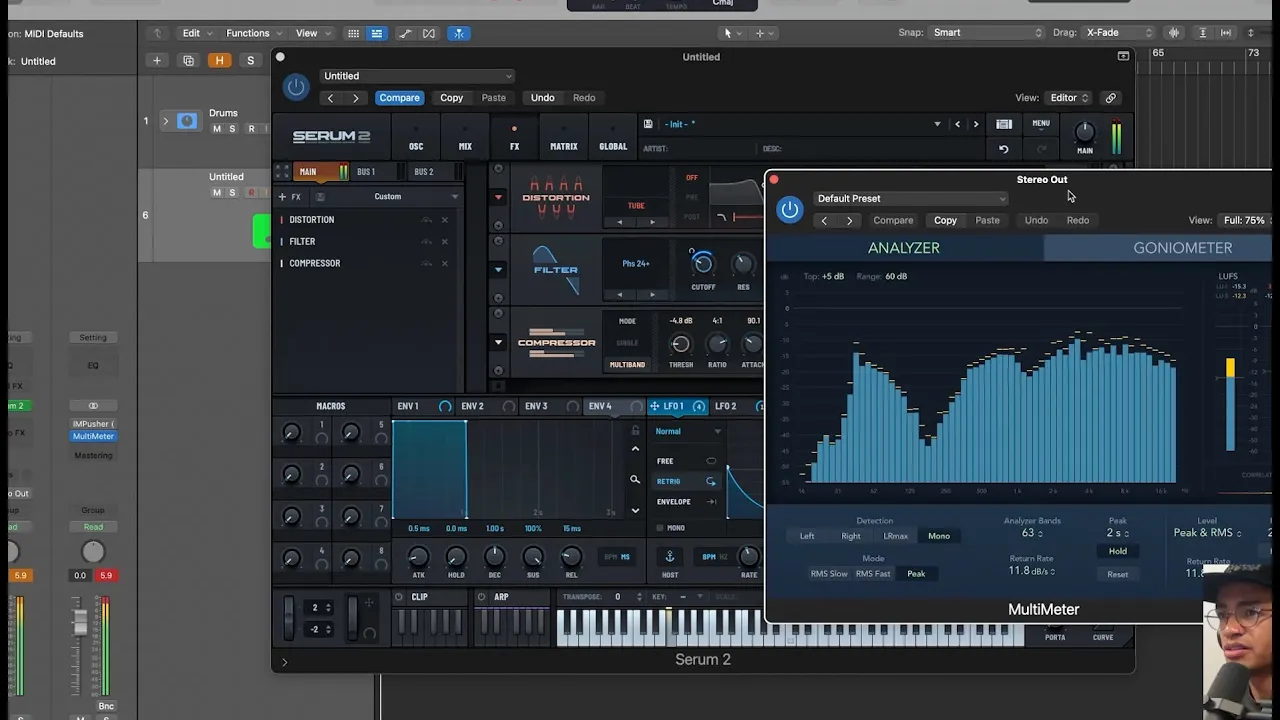The image size is (1280, 720).
Task: Click the link icon in Serum window header
Action: [x=1110, y=98]
